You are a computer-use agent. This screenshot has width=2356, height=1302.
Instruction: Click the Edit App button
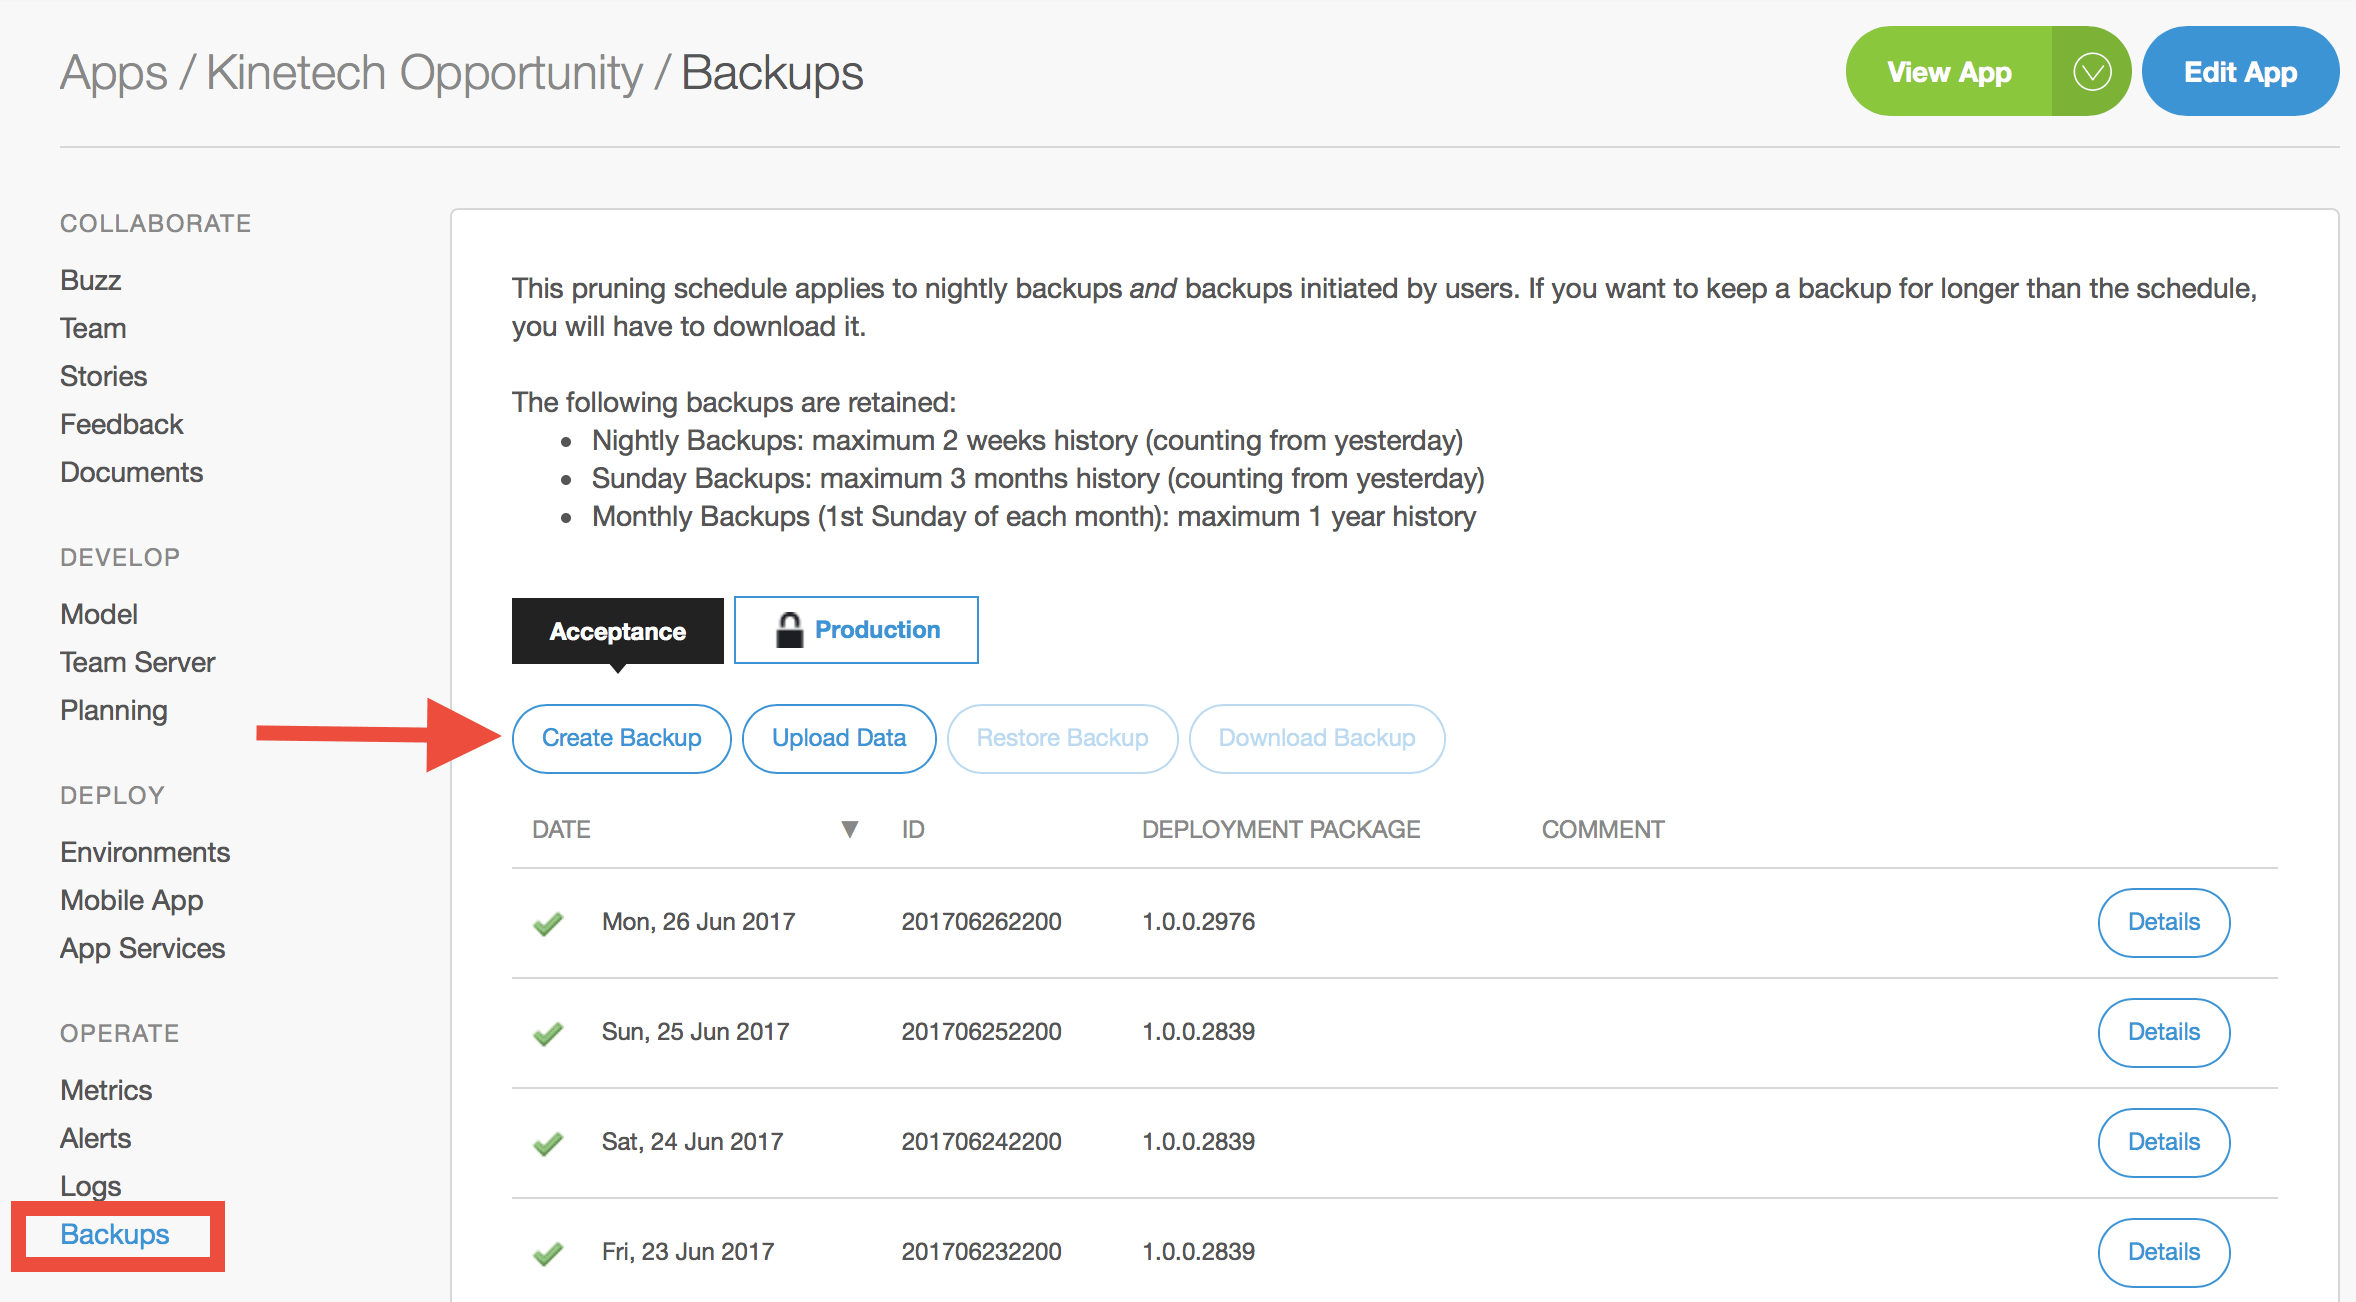2240,71
